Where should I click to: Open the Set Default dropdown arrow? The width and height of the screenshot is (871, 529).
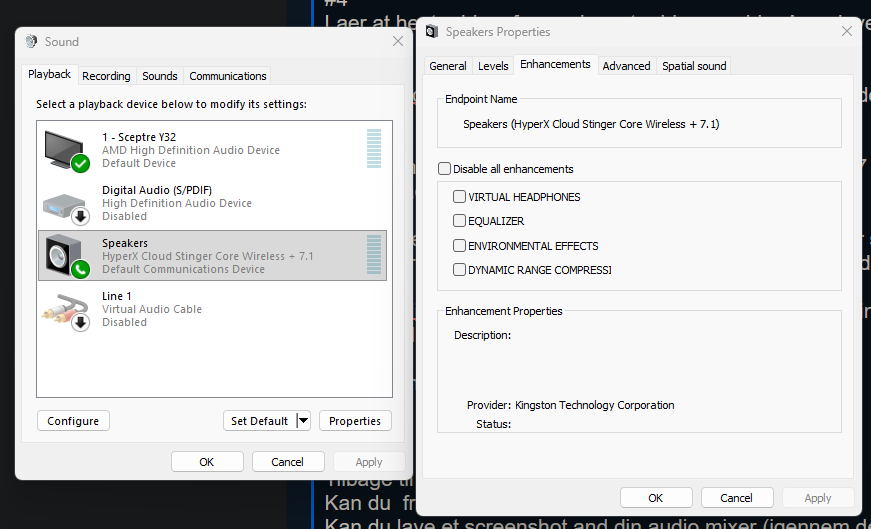click(x=303, y=421)
